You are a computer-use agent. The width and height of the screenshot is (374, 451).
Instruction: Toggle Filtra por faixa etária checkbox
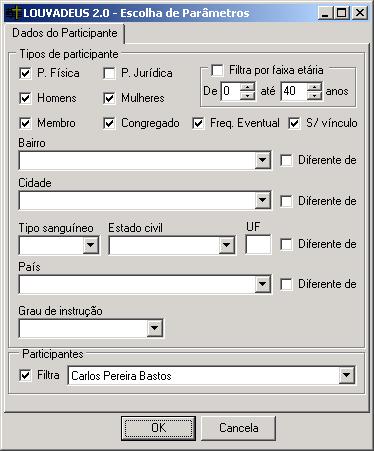tap(217, 71)
